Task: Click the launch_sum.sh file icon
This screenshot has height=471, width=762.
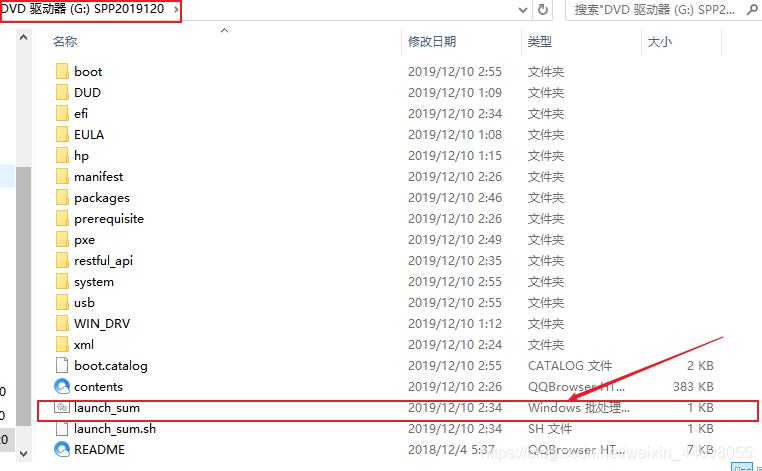Action: pos(62,429)
